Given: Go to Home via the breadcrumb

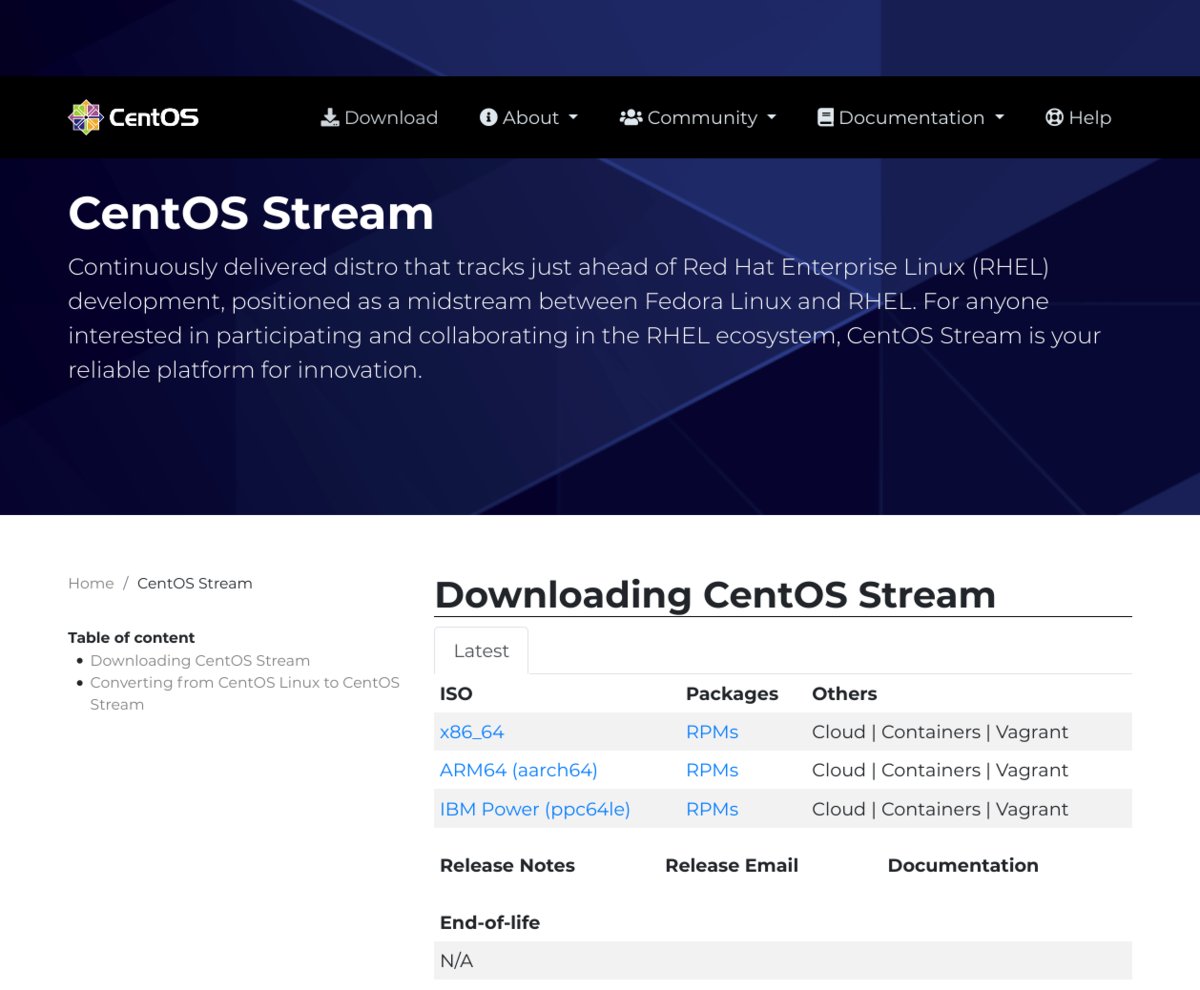Looking at the screenshot, I should (91, 583).
